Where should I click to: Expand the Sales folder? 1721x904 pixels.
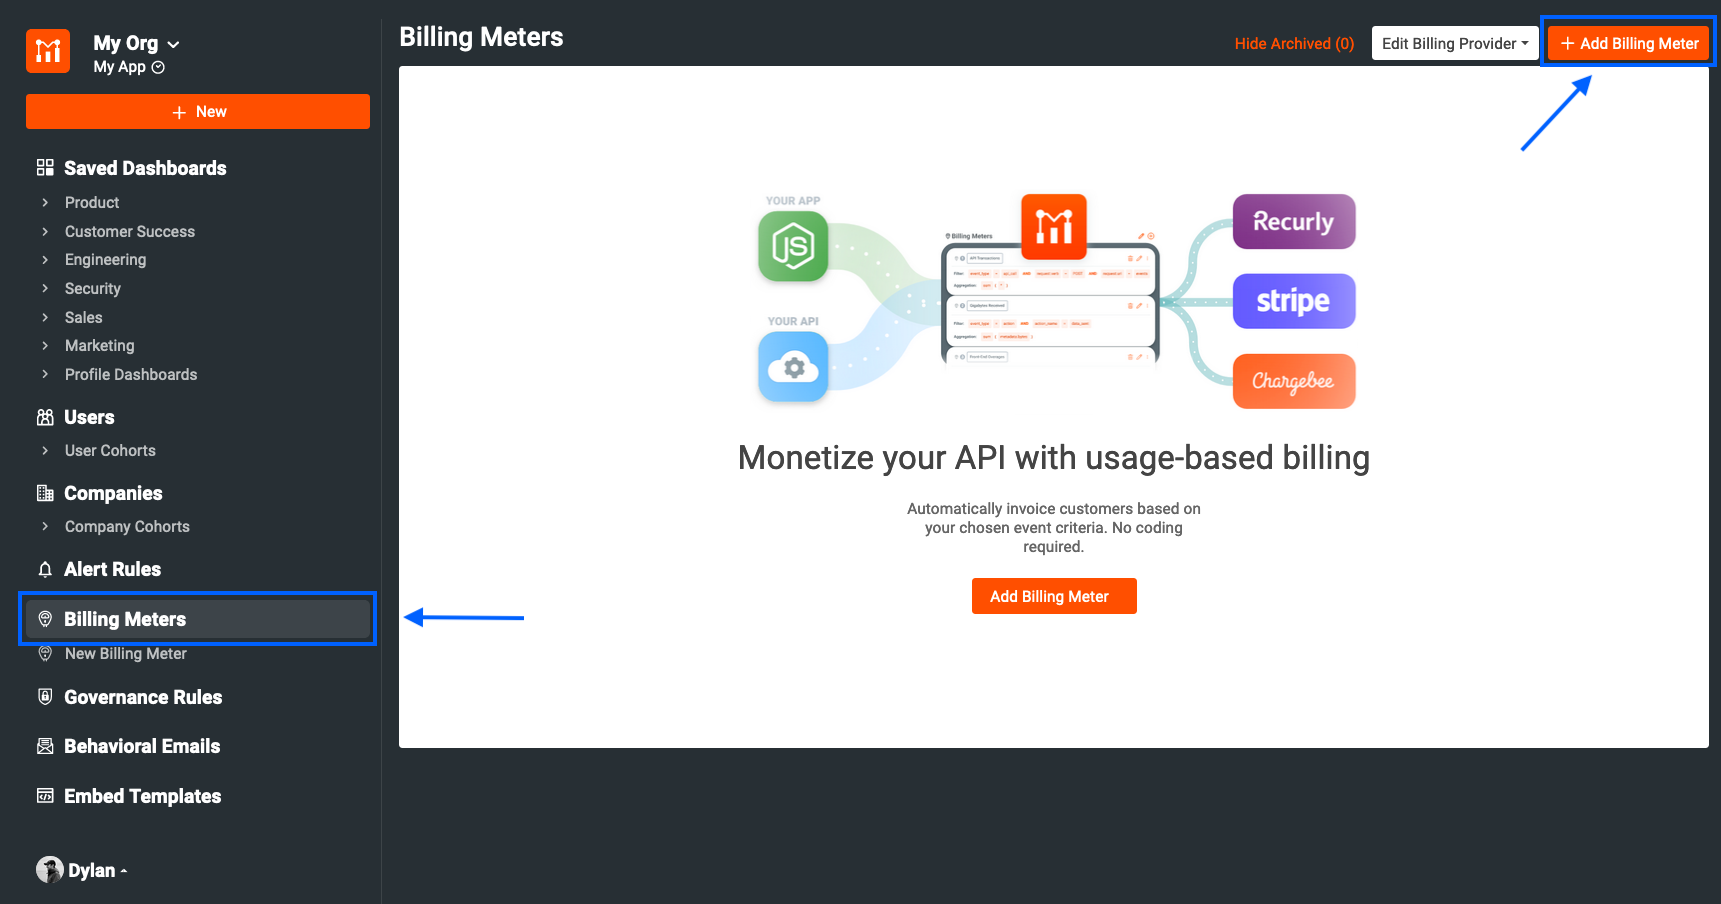click(x=45, y=318)
